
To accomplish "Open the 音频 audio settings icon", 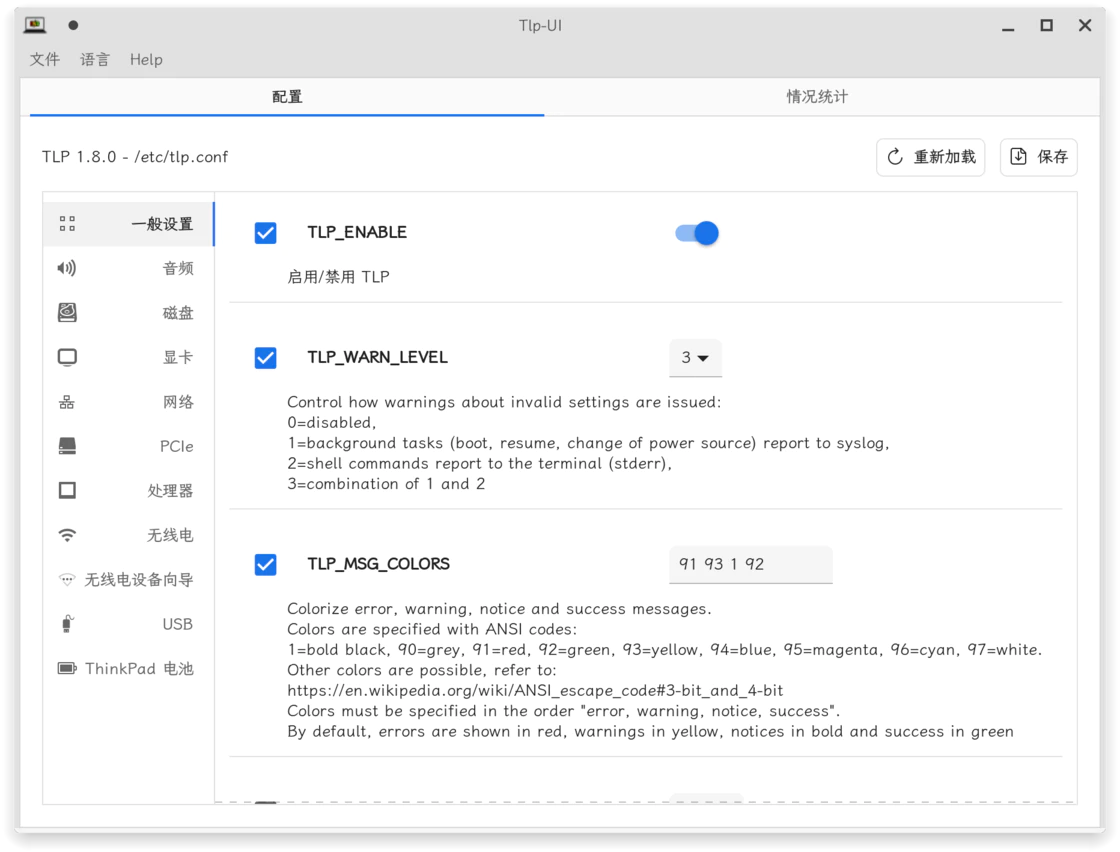I will (x=66, y=269).
